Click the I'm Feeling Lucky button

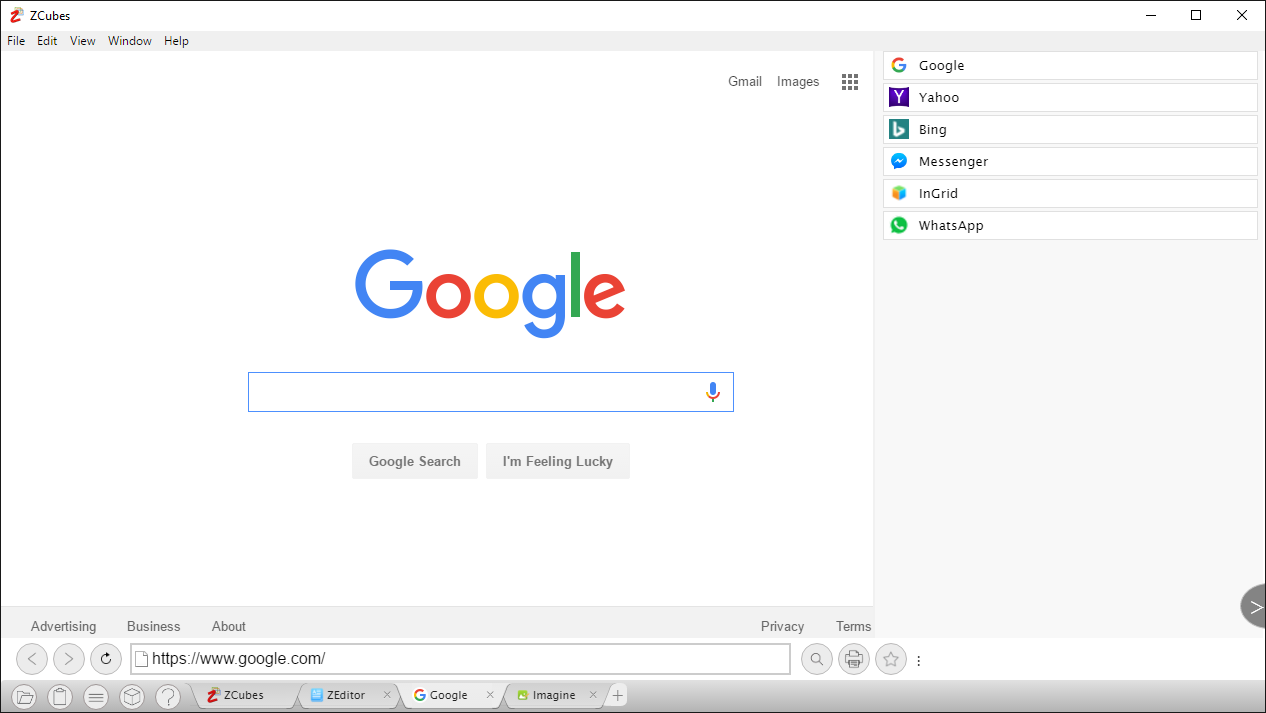(558, 461)
